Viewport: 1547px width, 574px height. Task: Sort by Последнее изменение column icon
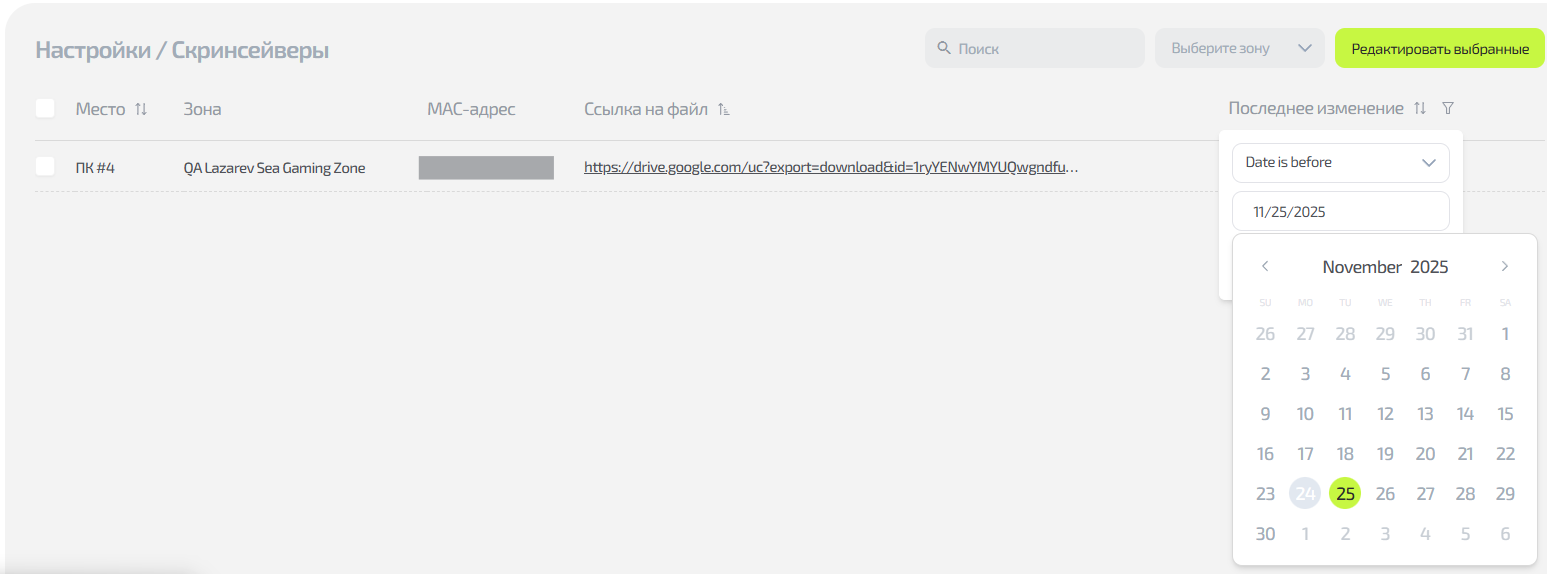pyautogui.click(x=1420, y=108)
